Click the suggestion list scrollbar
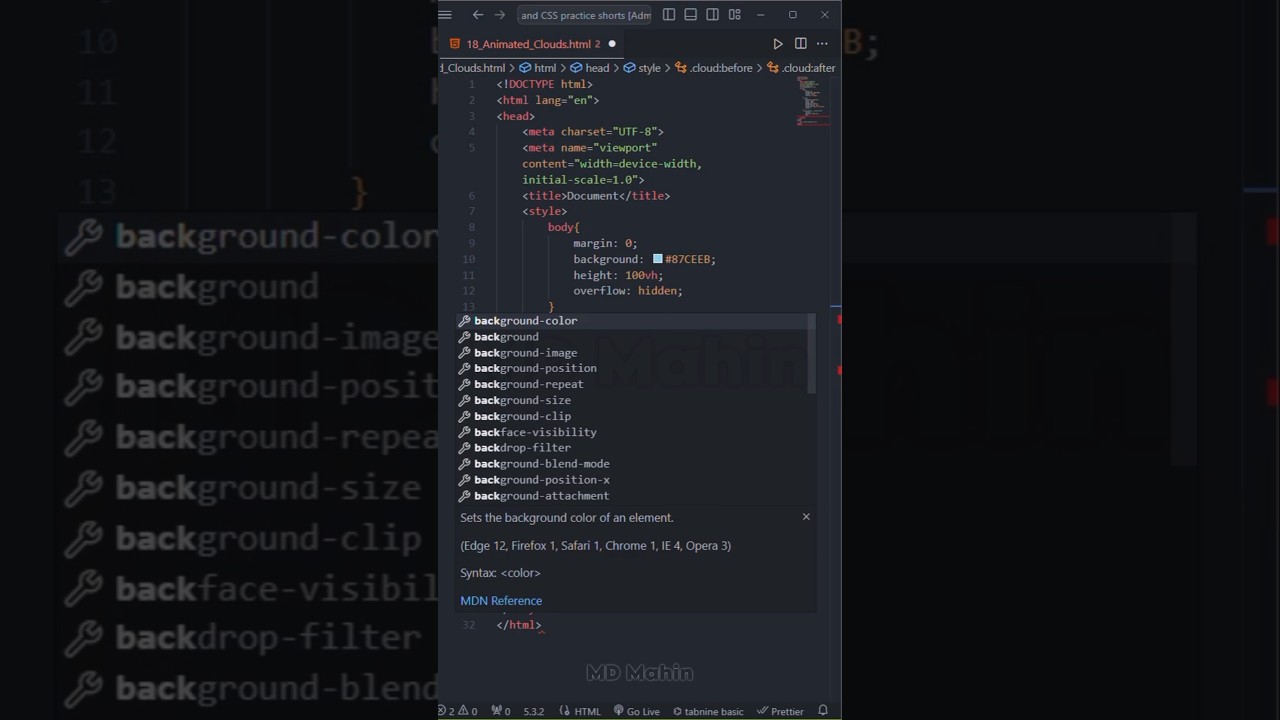Screen dimensions: 1280x720 [x=812, y=355]
